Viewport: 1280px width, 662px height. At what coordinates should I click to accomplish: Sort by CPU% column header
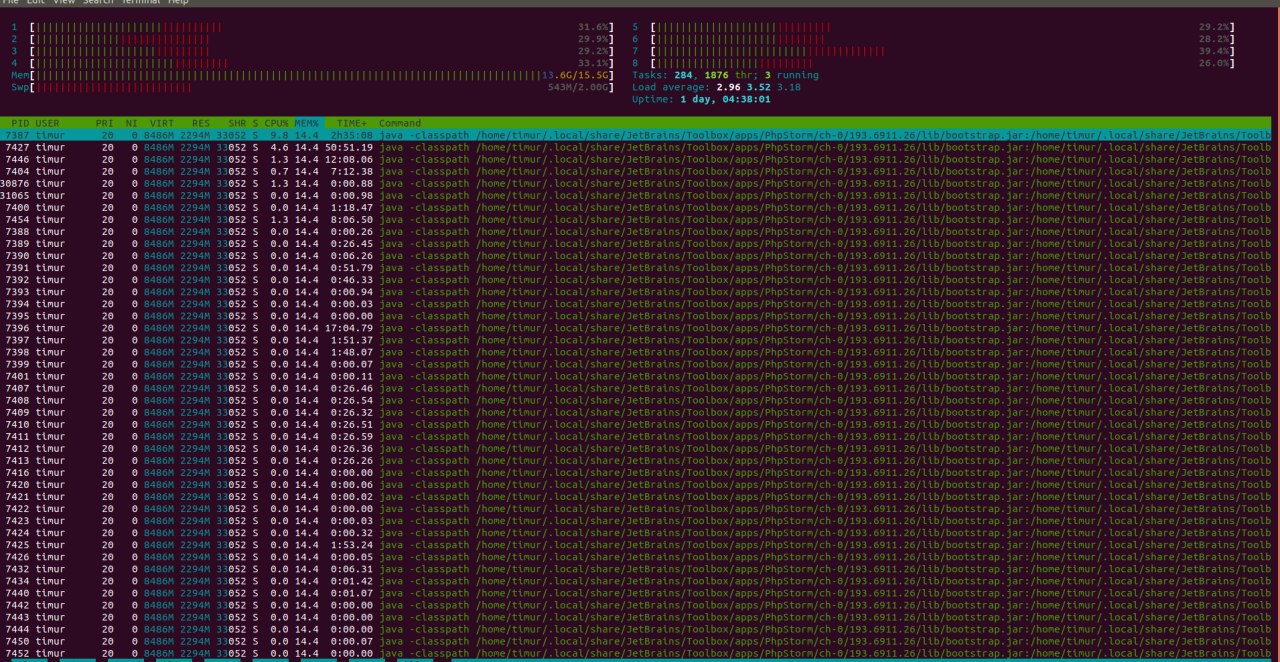(276, 123)
